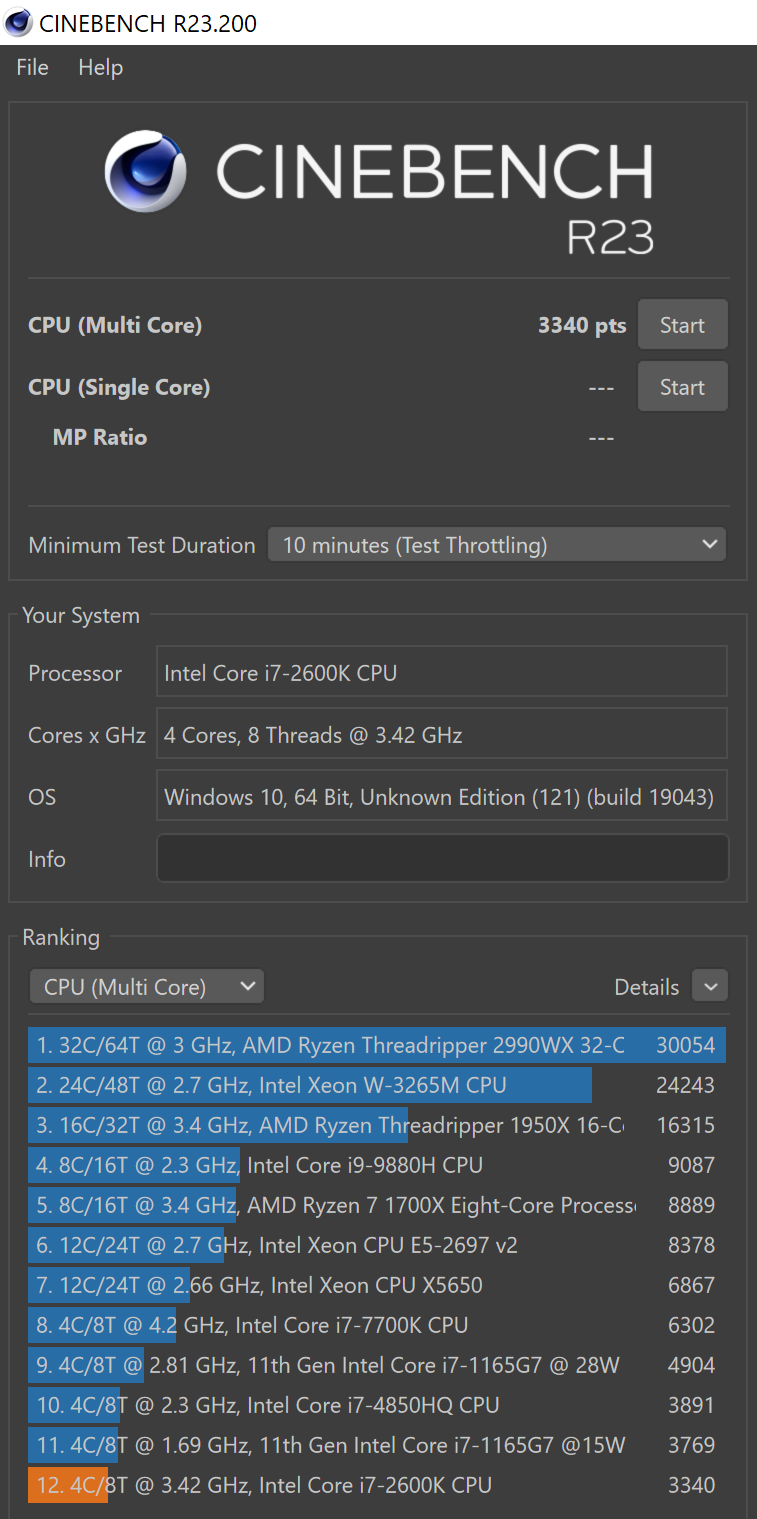Click the 24243 score value
The height and width of the screenshot is (1519, 757).
pyautogui.click(x=685, y=1085)
